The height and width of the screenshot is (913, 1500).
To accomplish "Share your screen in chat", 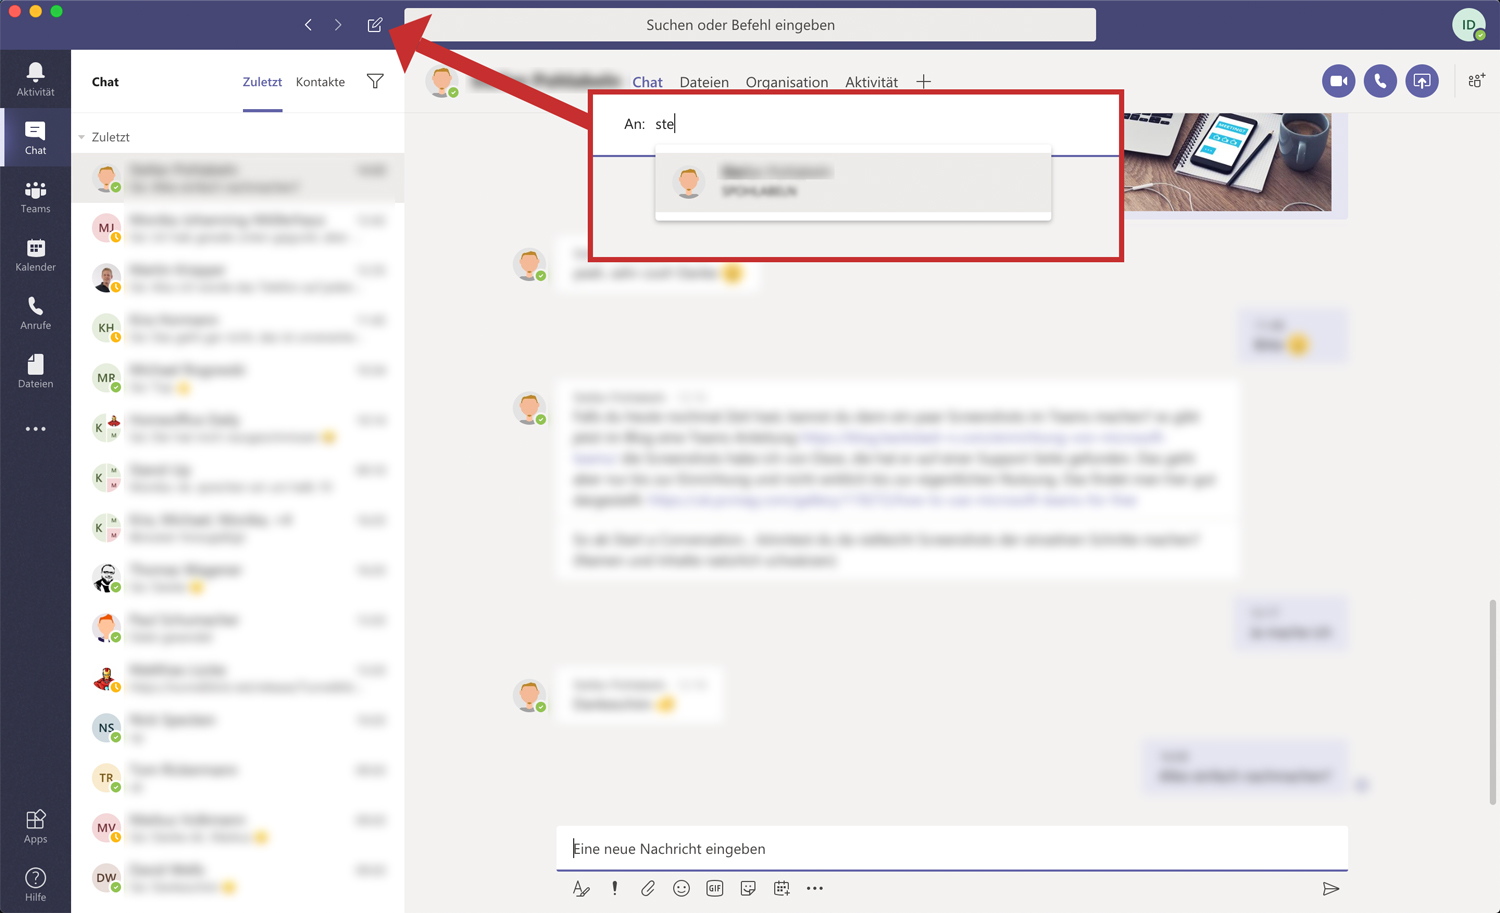I will point(1421,81).
